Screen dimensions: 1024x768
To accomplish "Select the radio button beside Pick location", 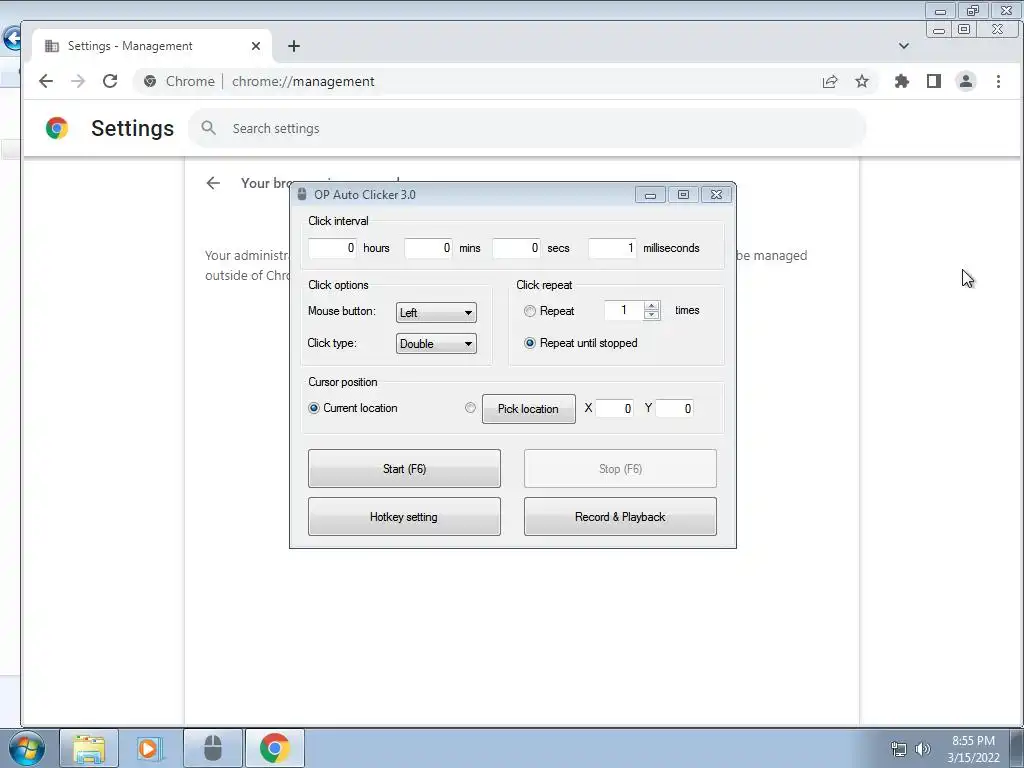I will point(470,408).
